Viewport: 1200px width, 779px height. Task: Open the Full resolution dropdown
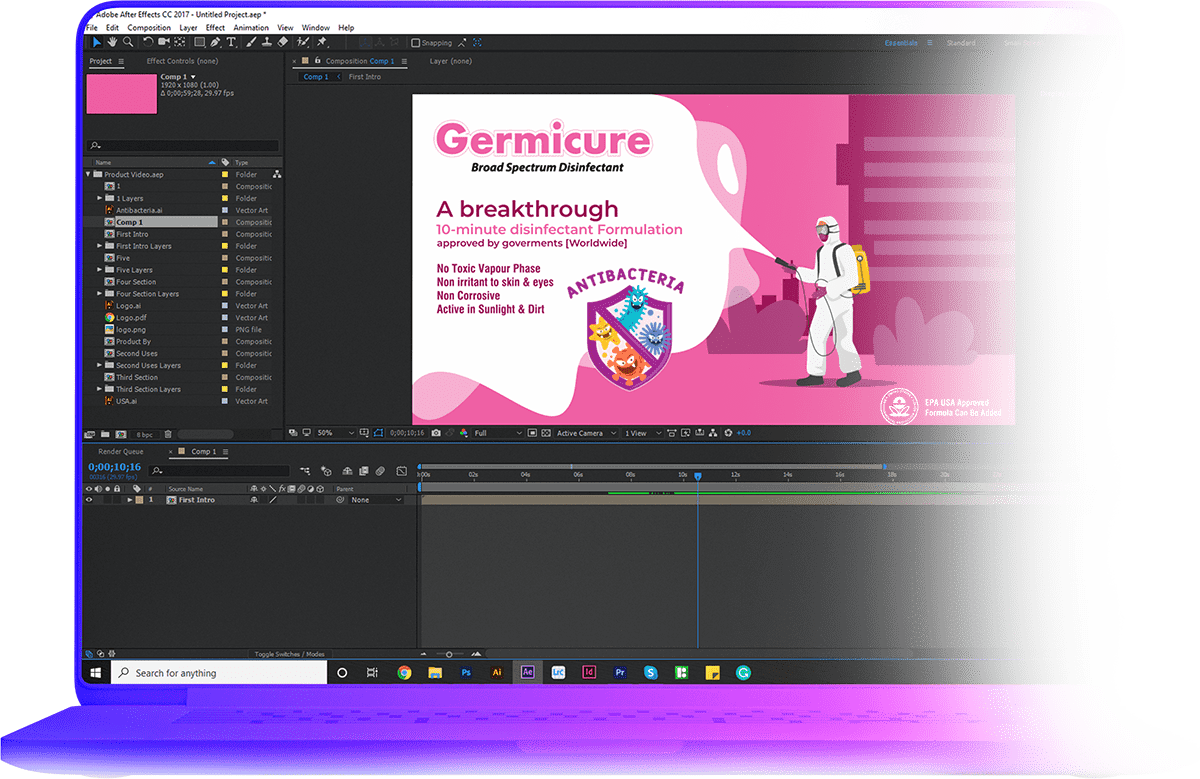pos(498,433)
